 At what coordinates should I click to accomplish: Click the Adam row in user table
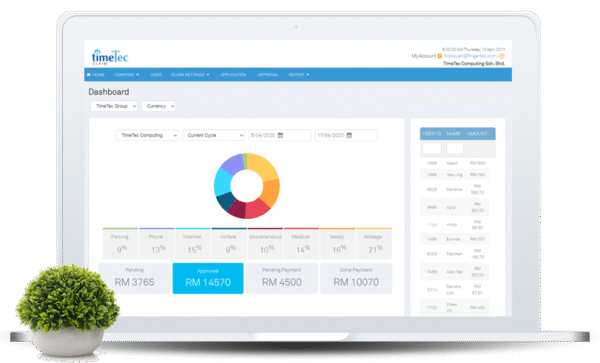point(455,163)
